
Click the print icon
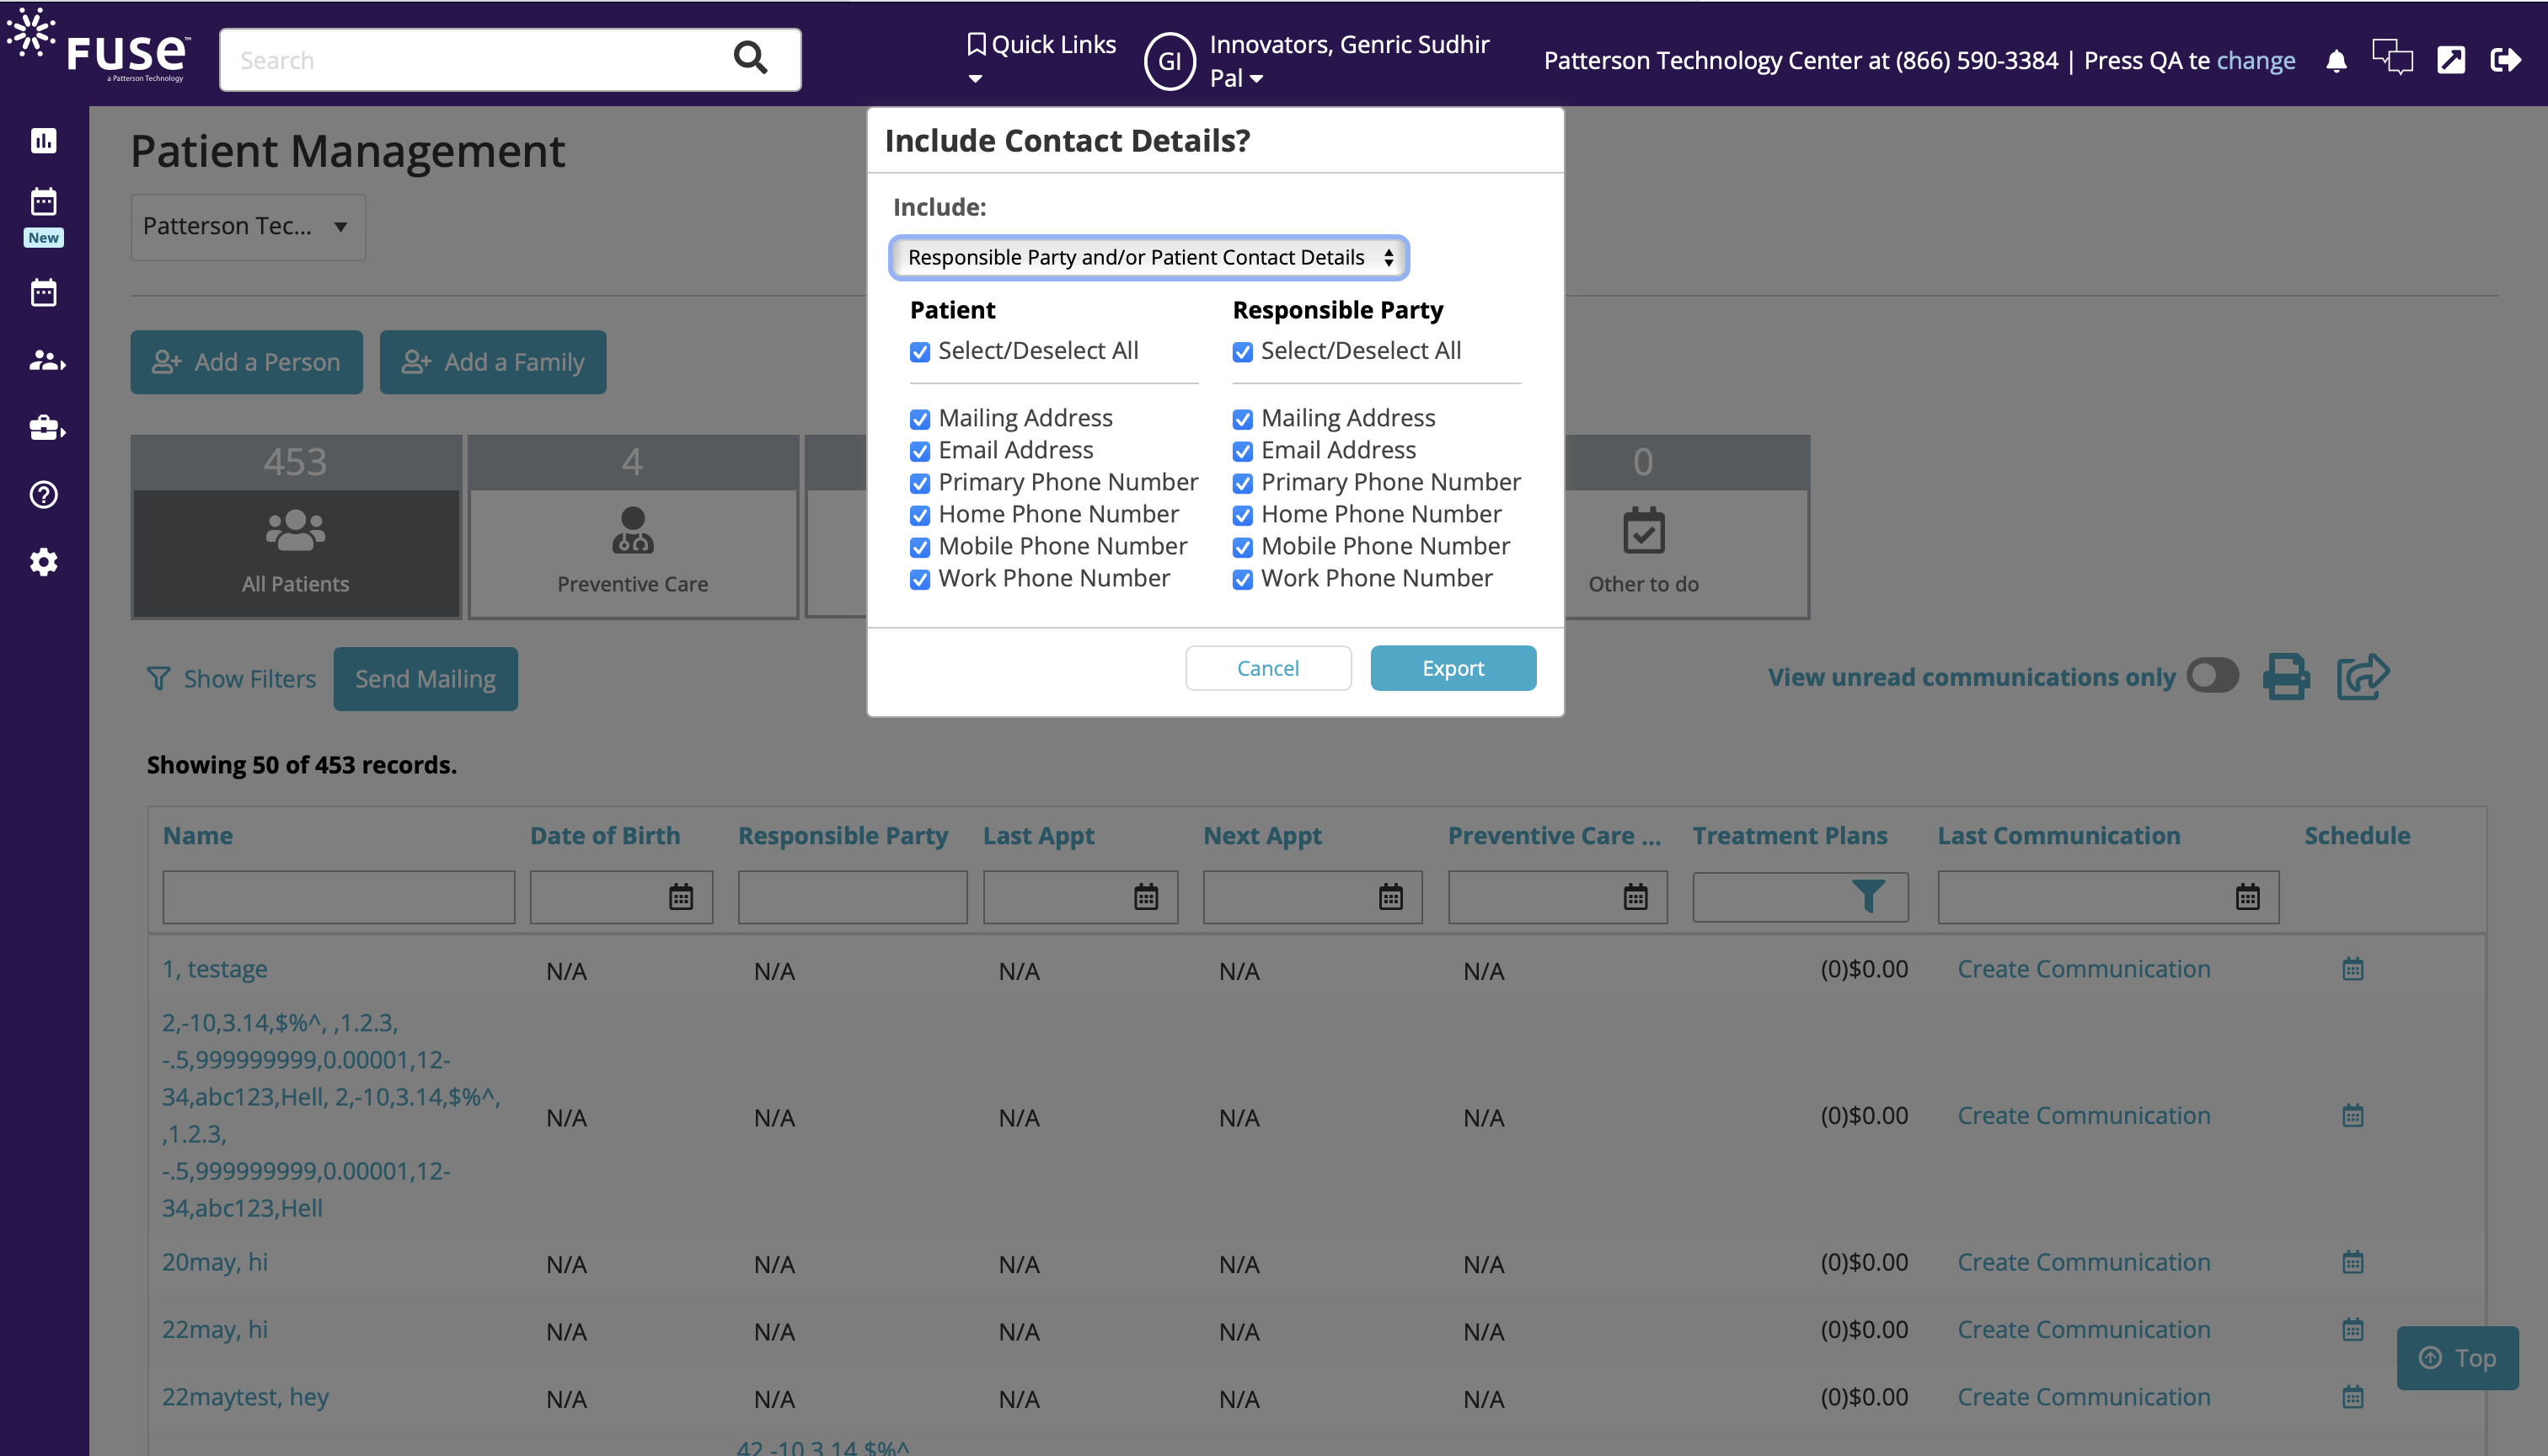pyautogui.click(x=2286, y=677)
